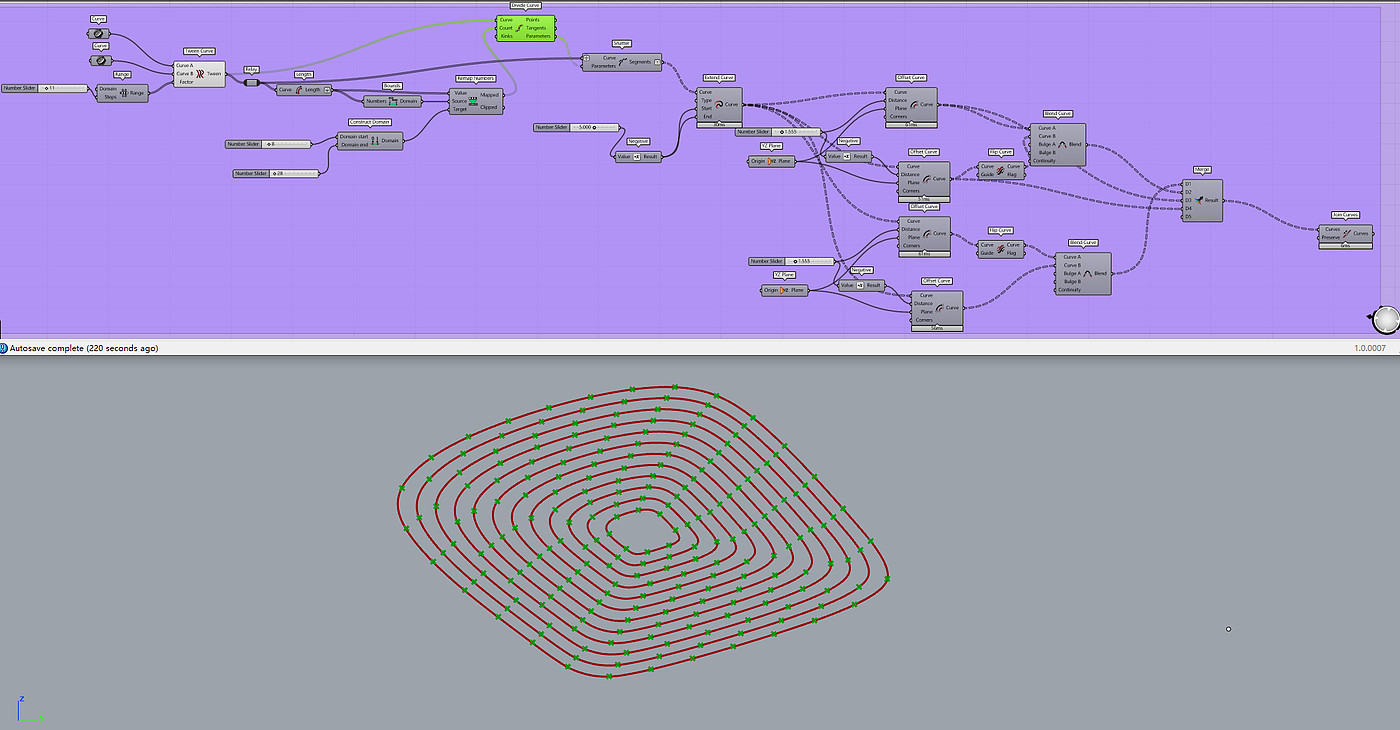Screen dimensions: 1400x730
Task: Click the "Join Curves" name tag
Action: point(1345,214)
